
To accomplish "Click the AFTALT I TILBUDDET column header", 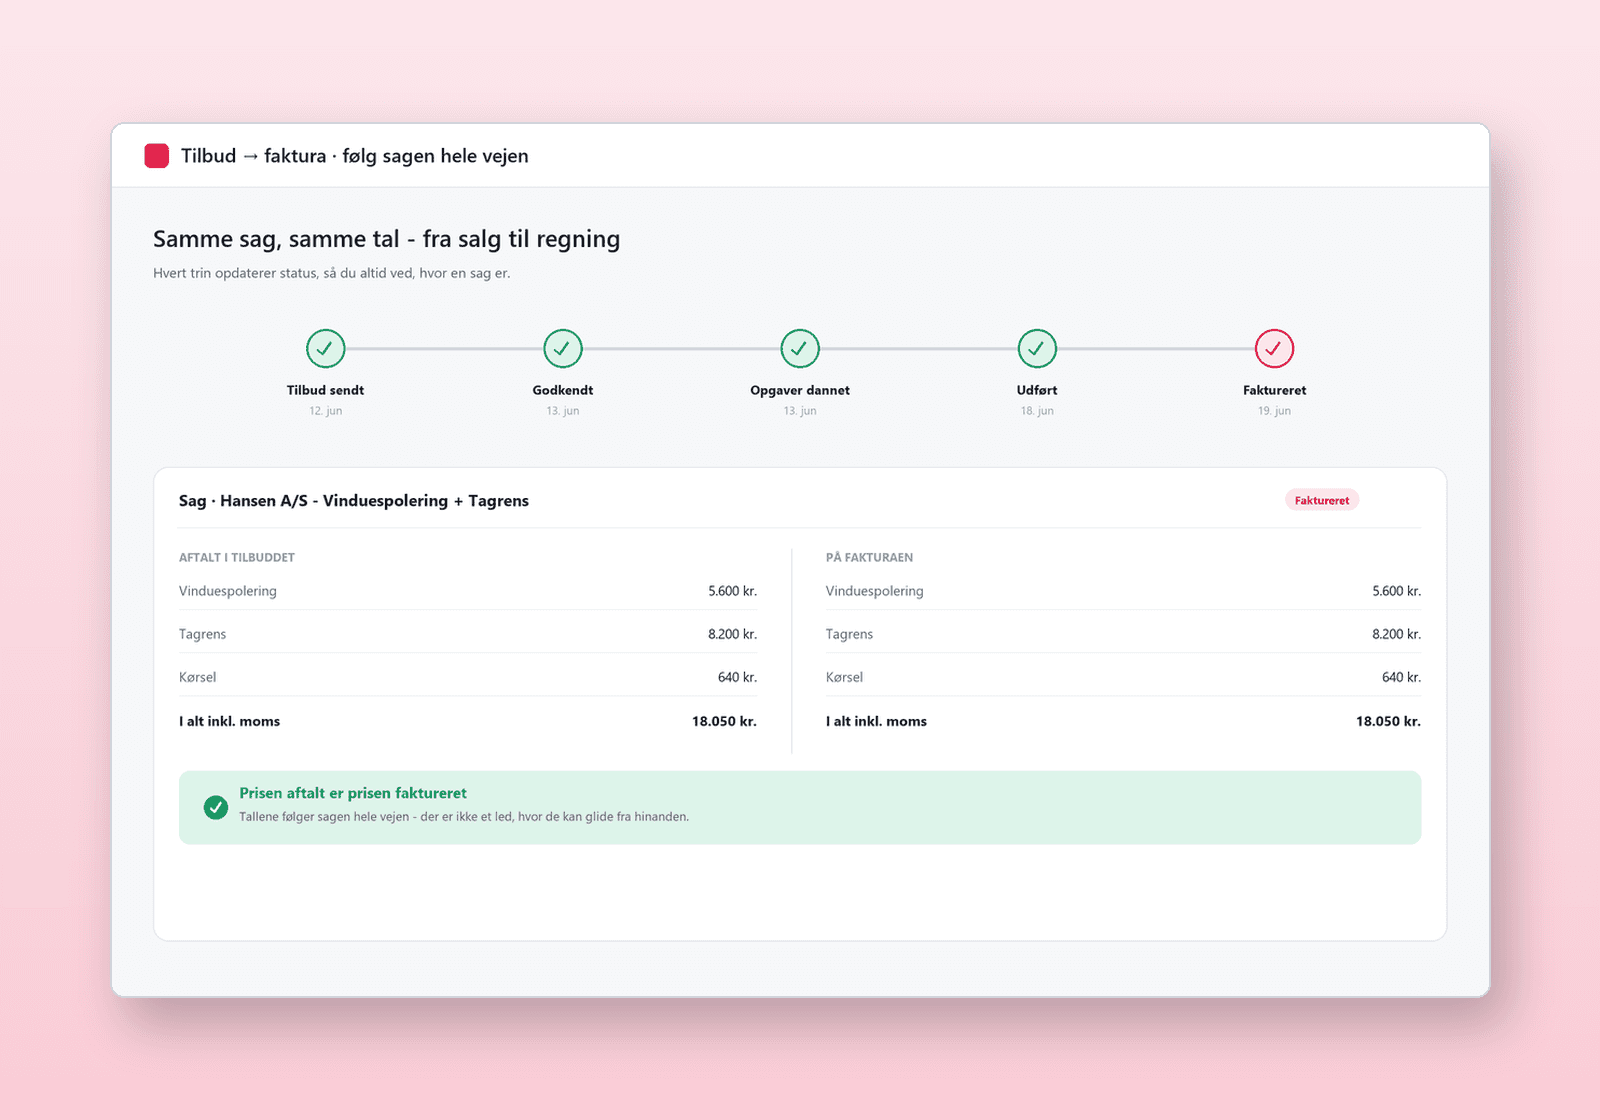I will coord(237,558).
